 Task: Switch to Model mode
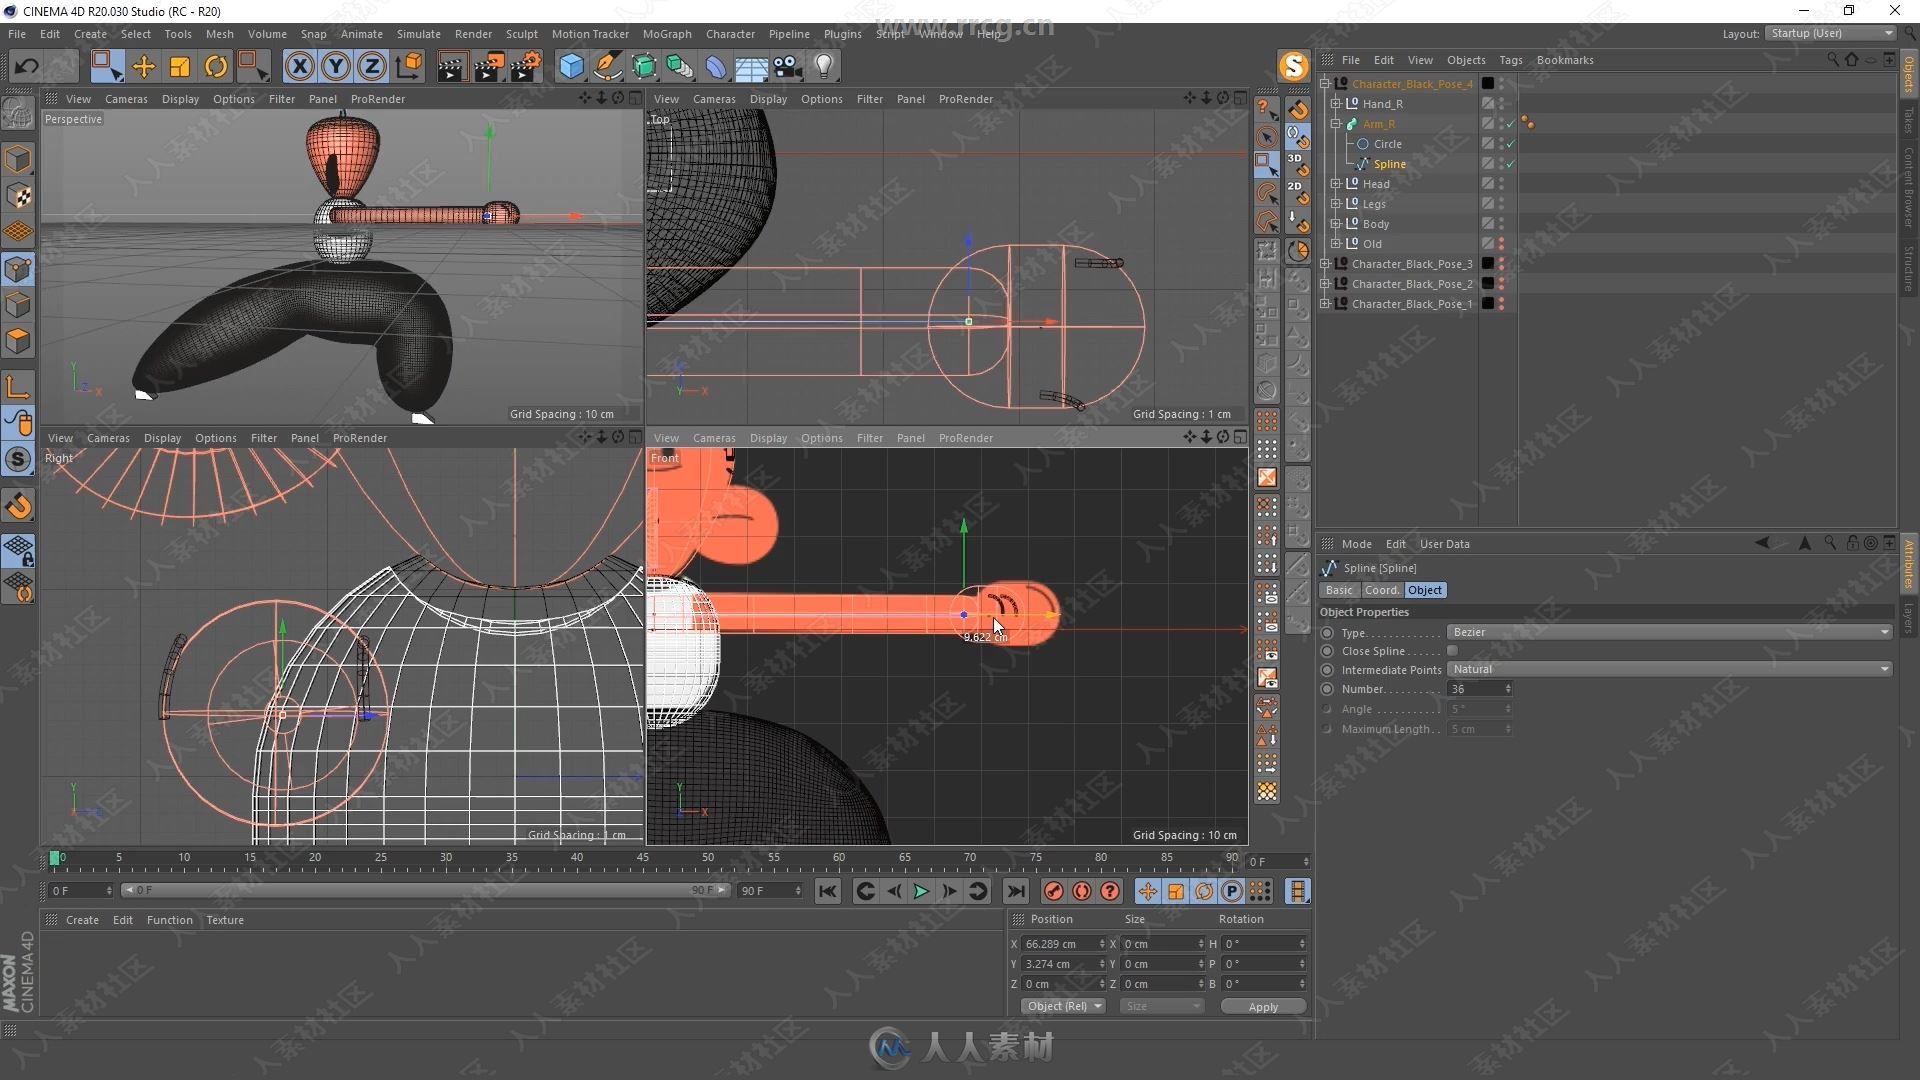pos(18,160)
